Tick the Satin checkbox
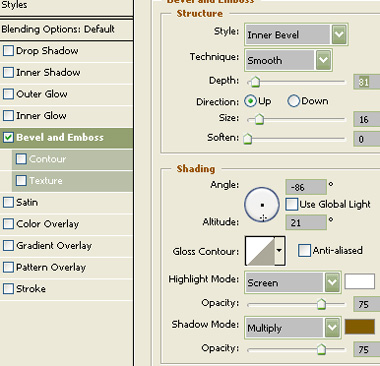 8,203
